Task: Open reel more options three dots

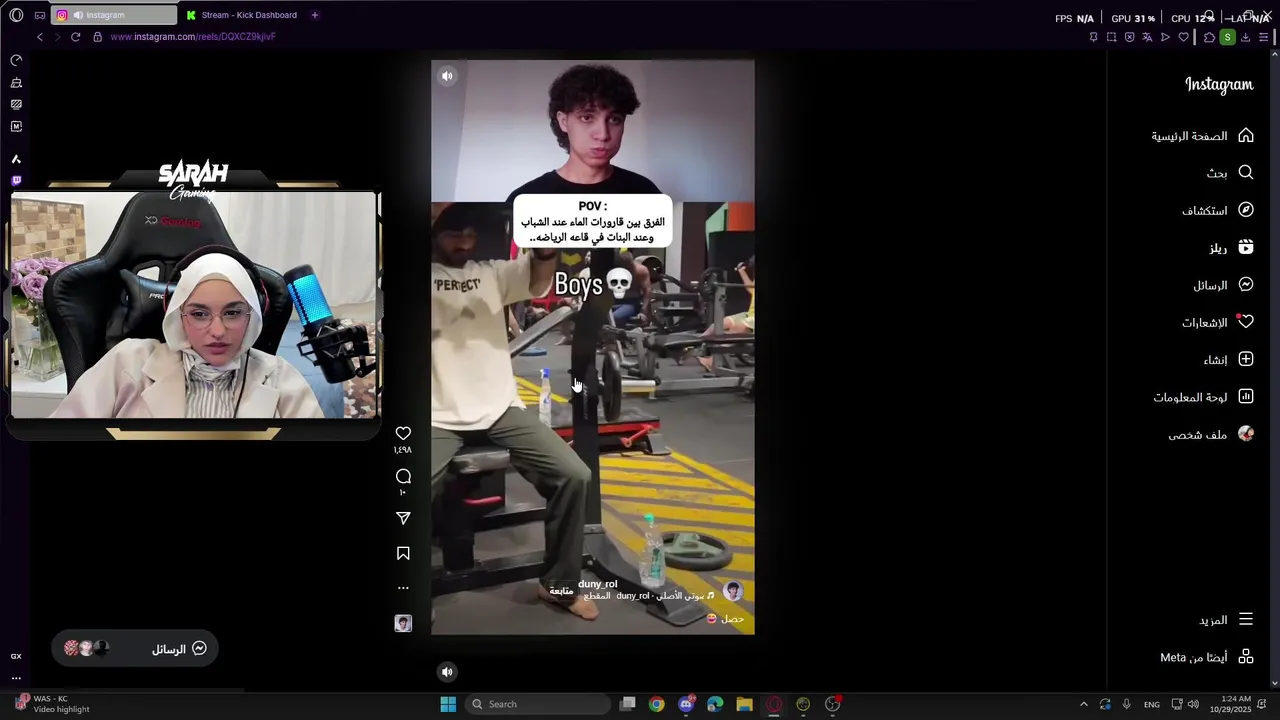Action: (403, 588)
